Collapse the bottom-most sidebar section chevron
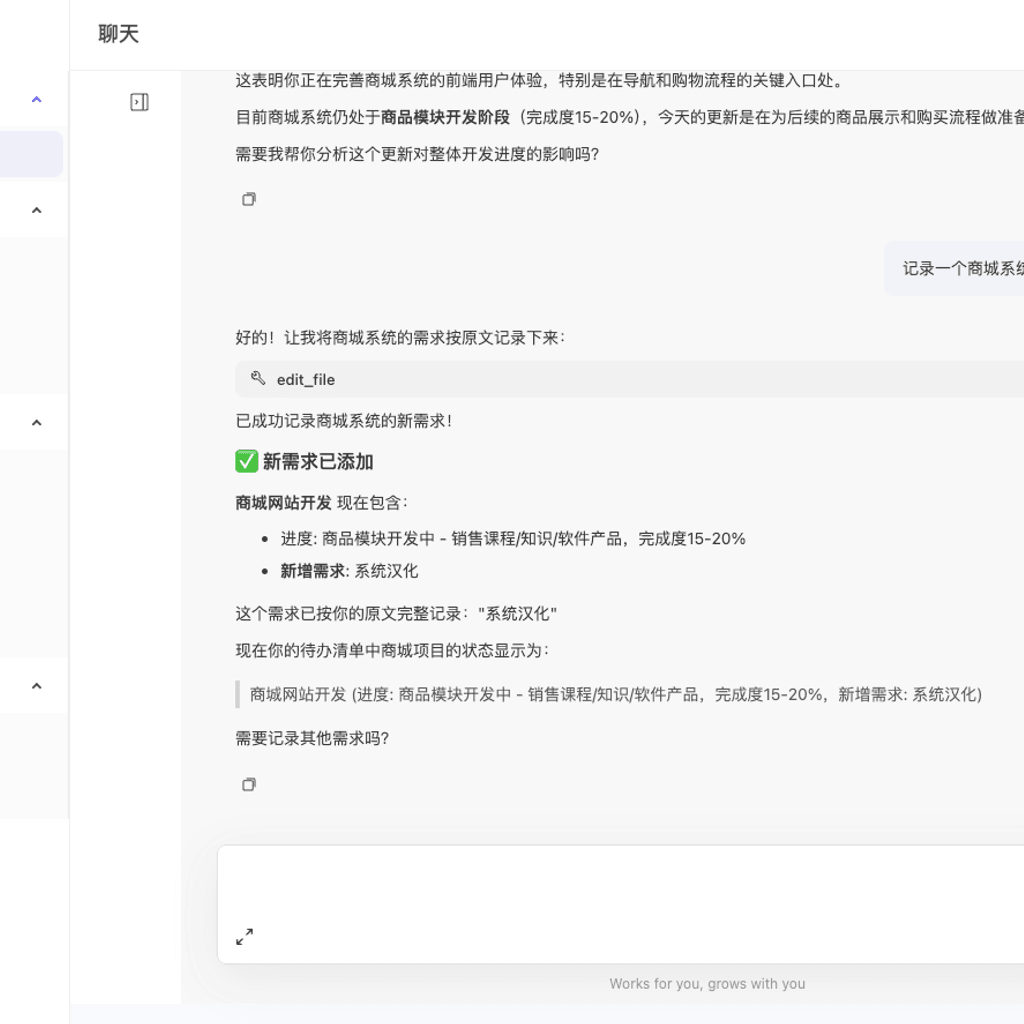Screen dimensions: 1024x1024 tap(37, 687)
